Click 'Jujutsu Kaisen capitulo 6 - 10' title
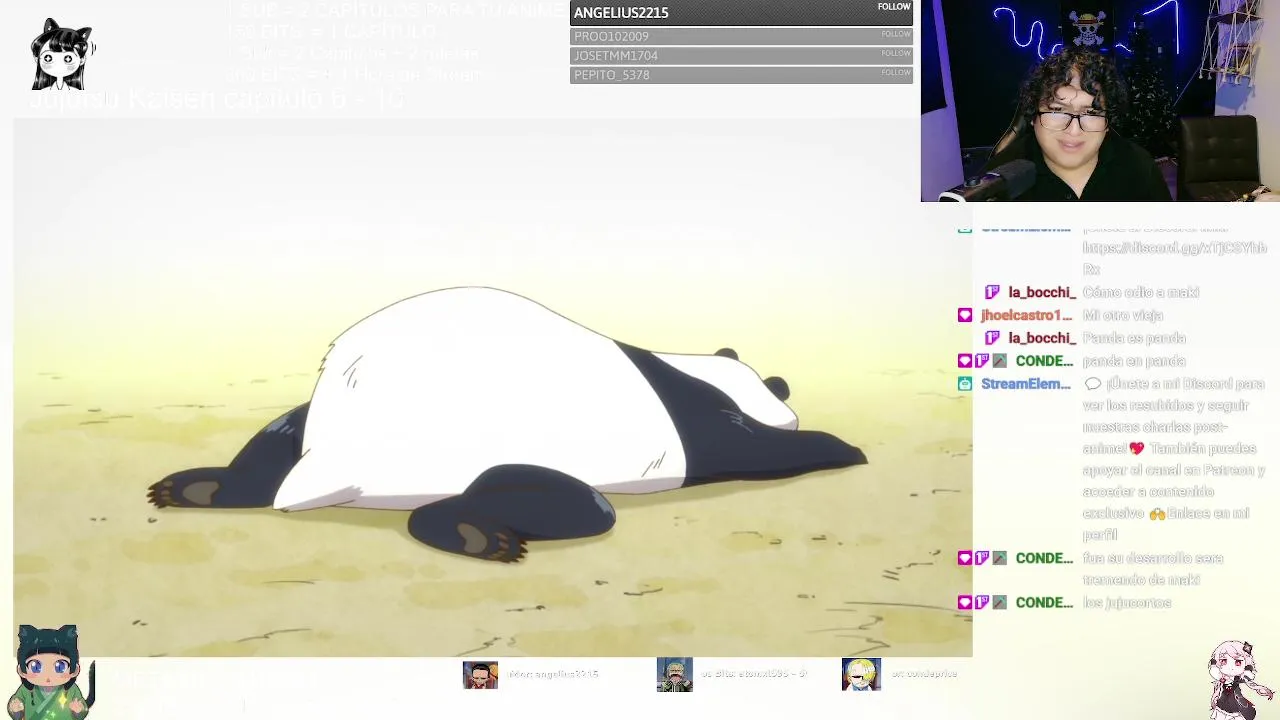Viewport: 1280px width, 720px height. tap(217, 99)
